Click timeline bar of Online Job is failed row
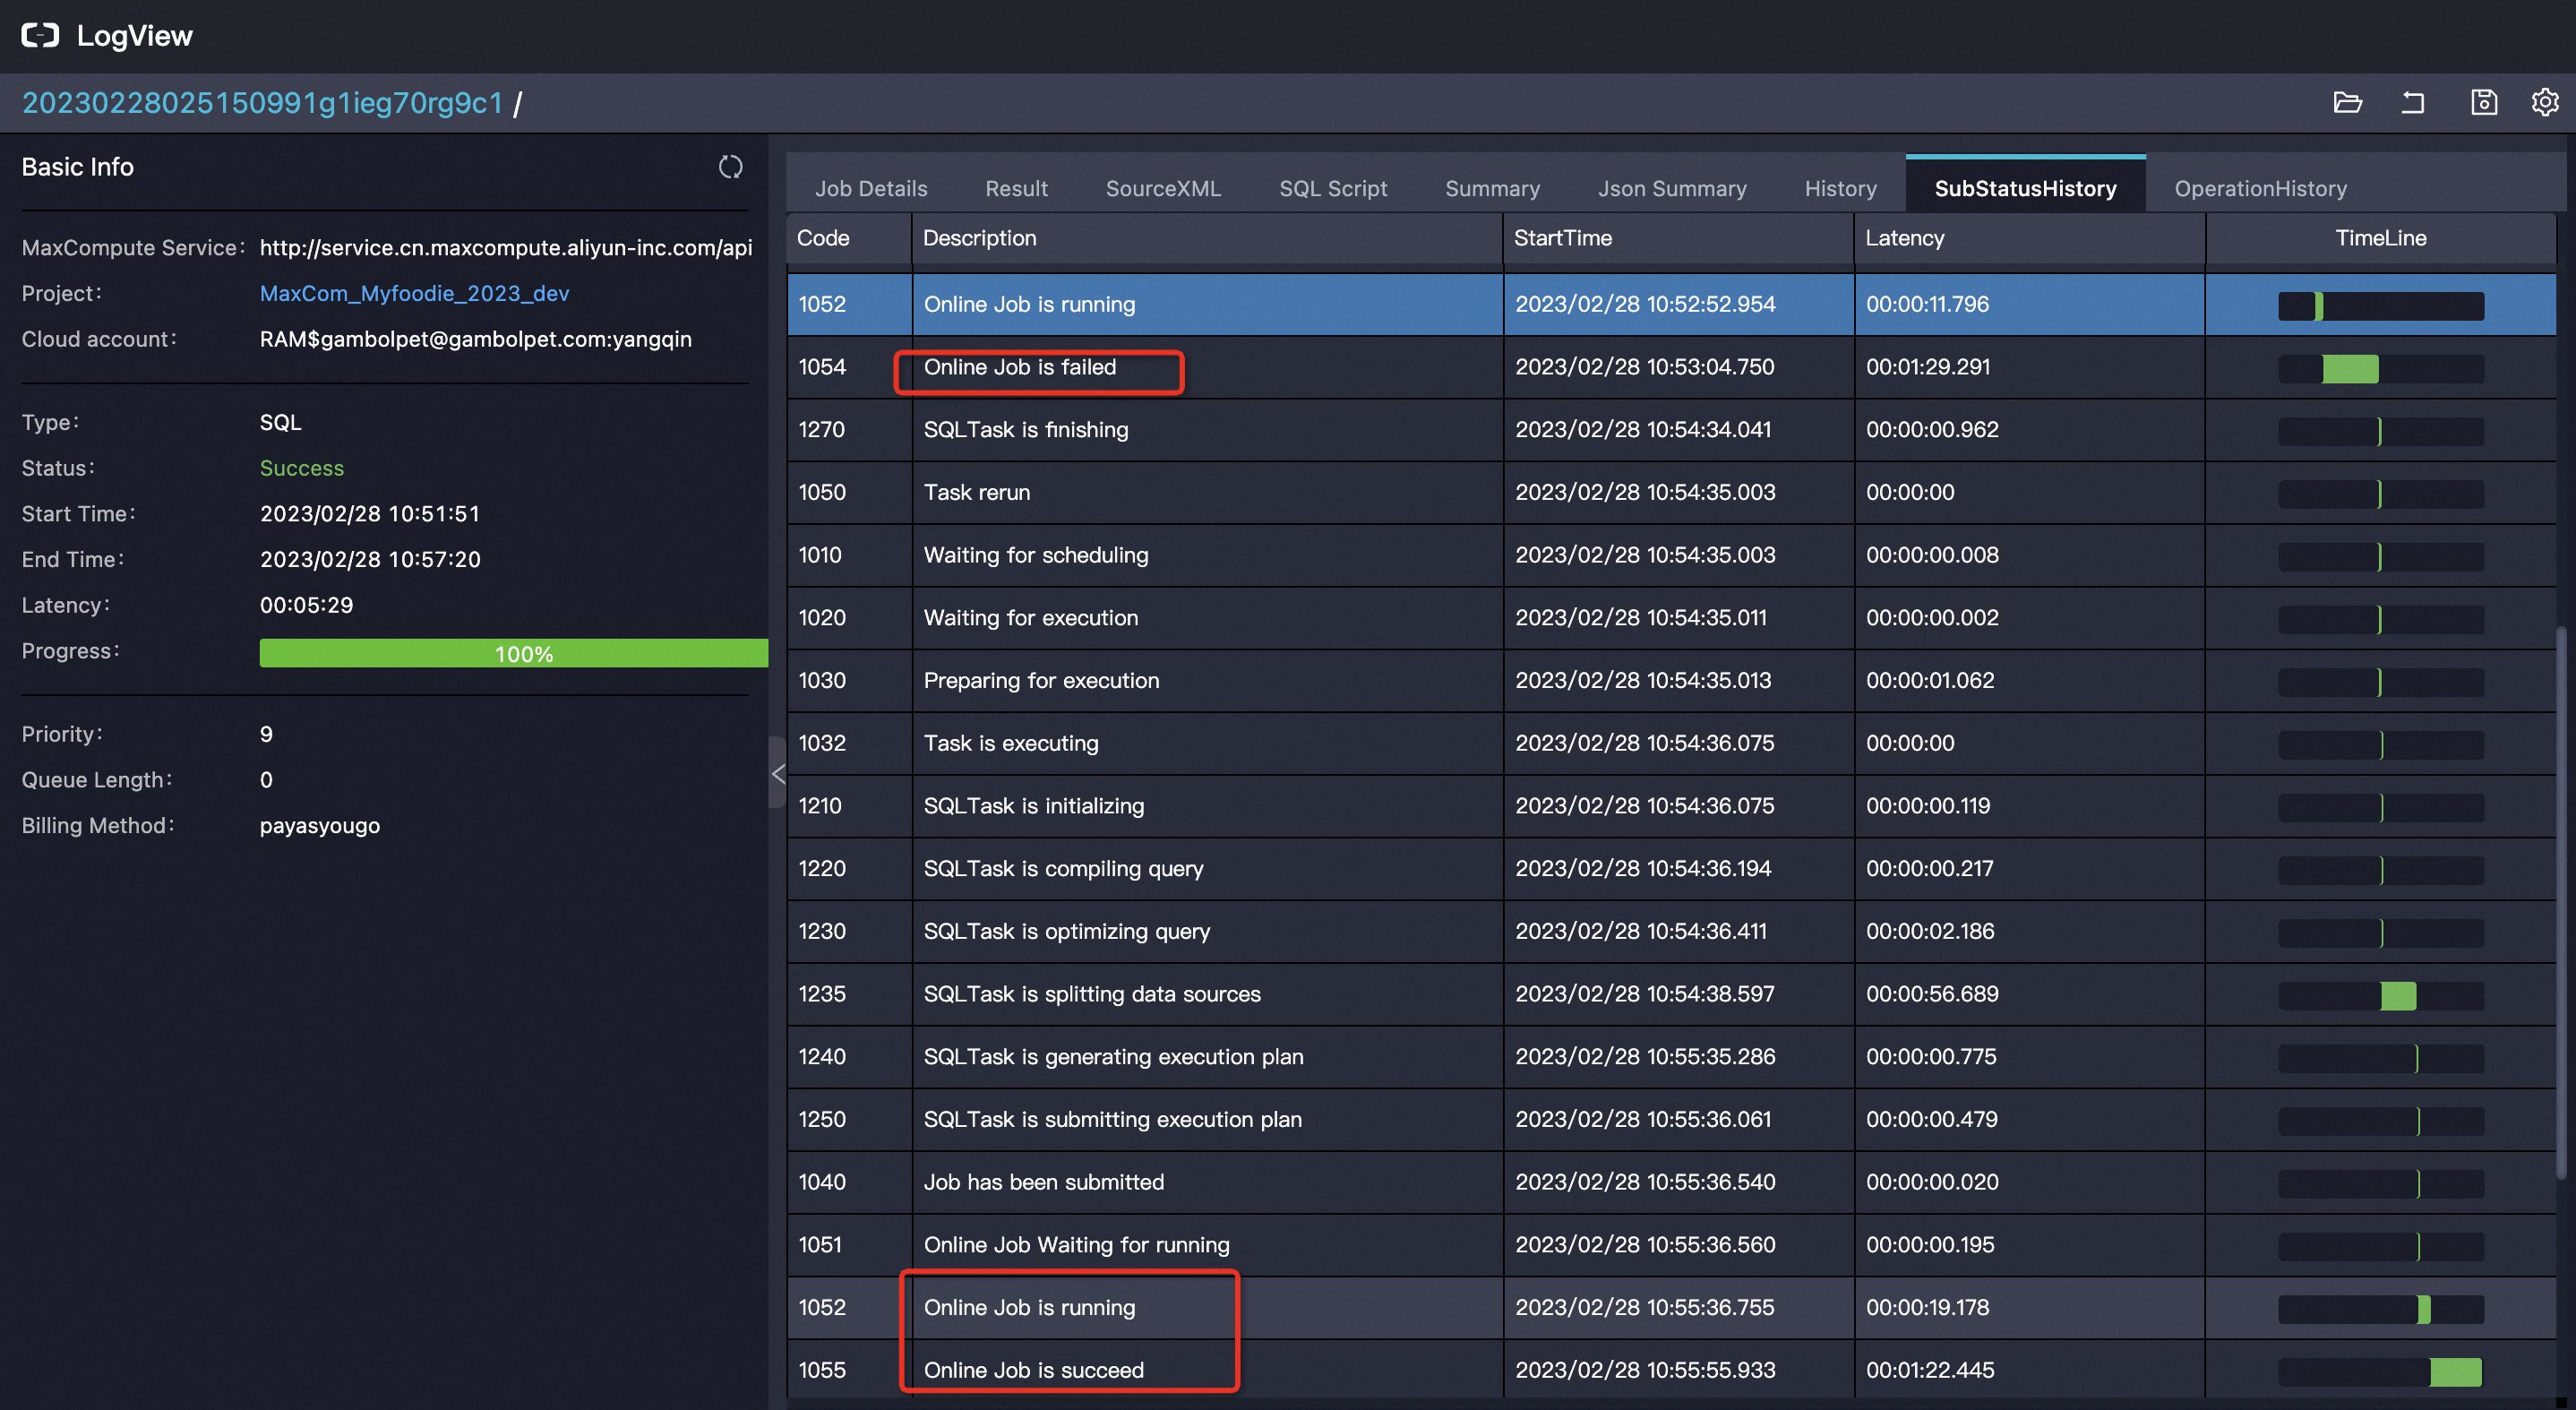 coord(2380,369)
